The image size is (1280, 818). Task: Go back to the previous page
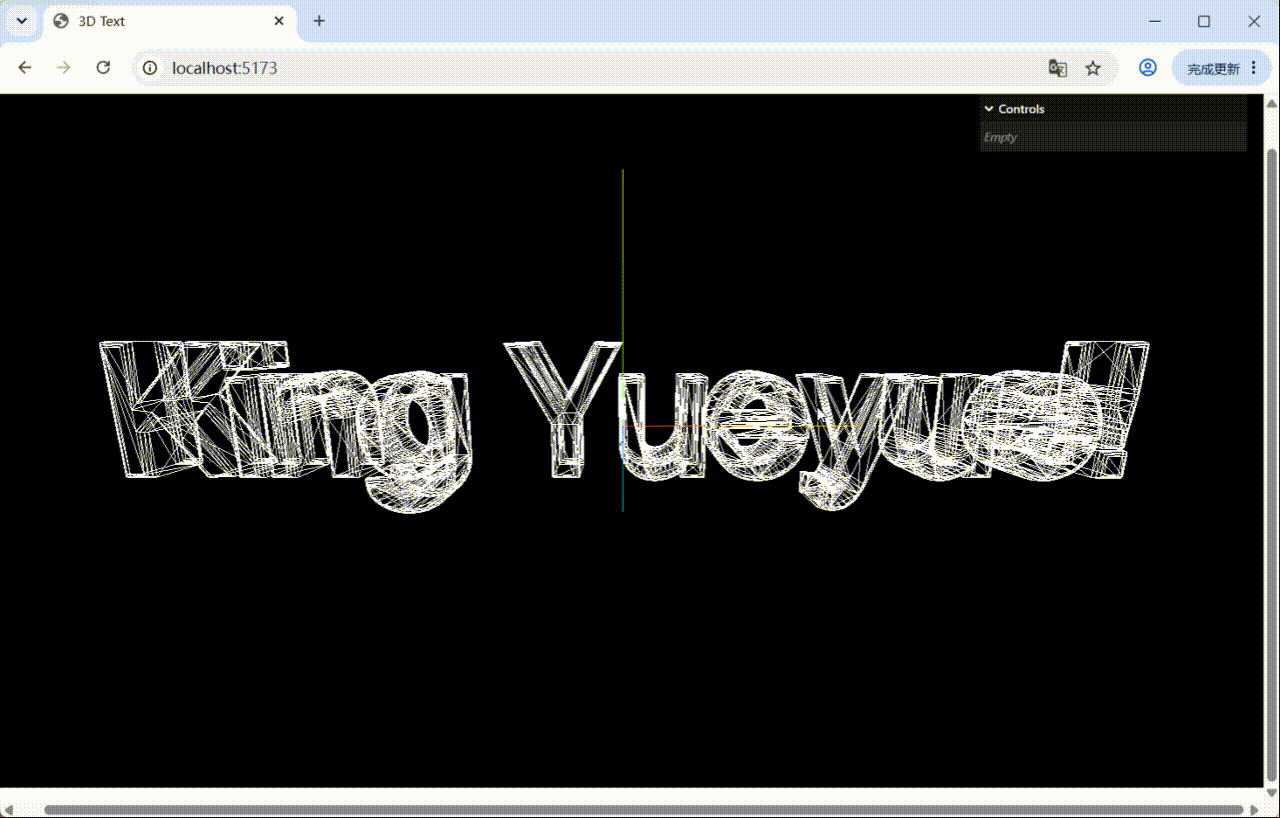pos(25,68)
